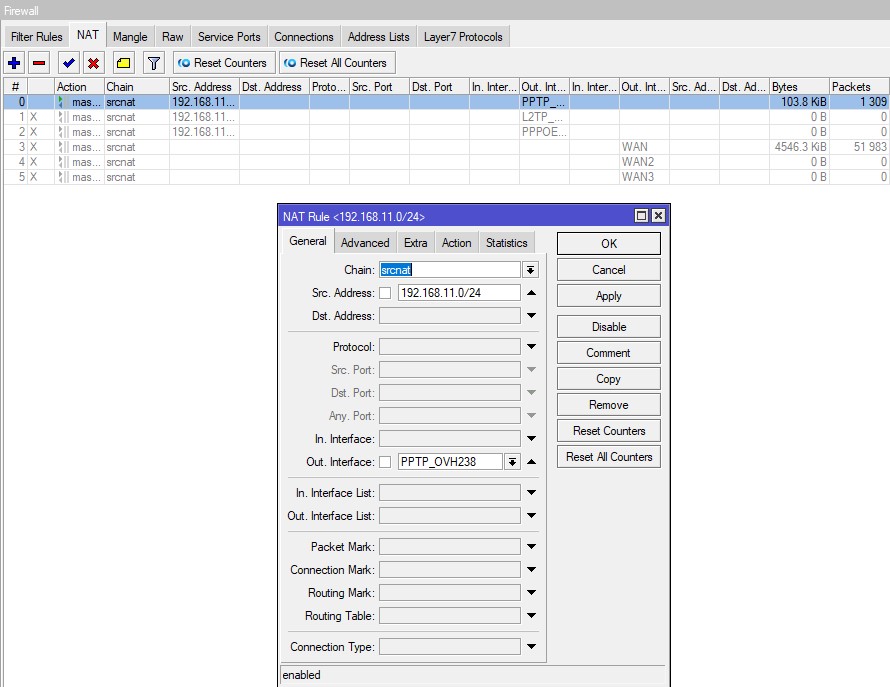Click the Apply button

608,296
